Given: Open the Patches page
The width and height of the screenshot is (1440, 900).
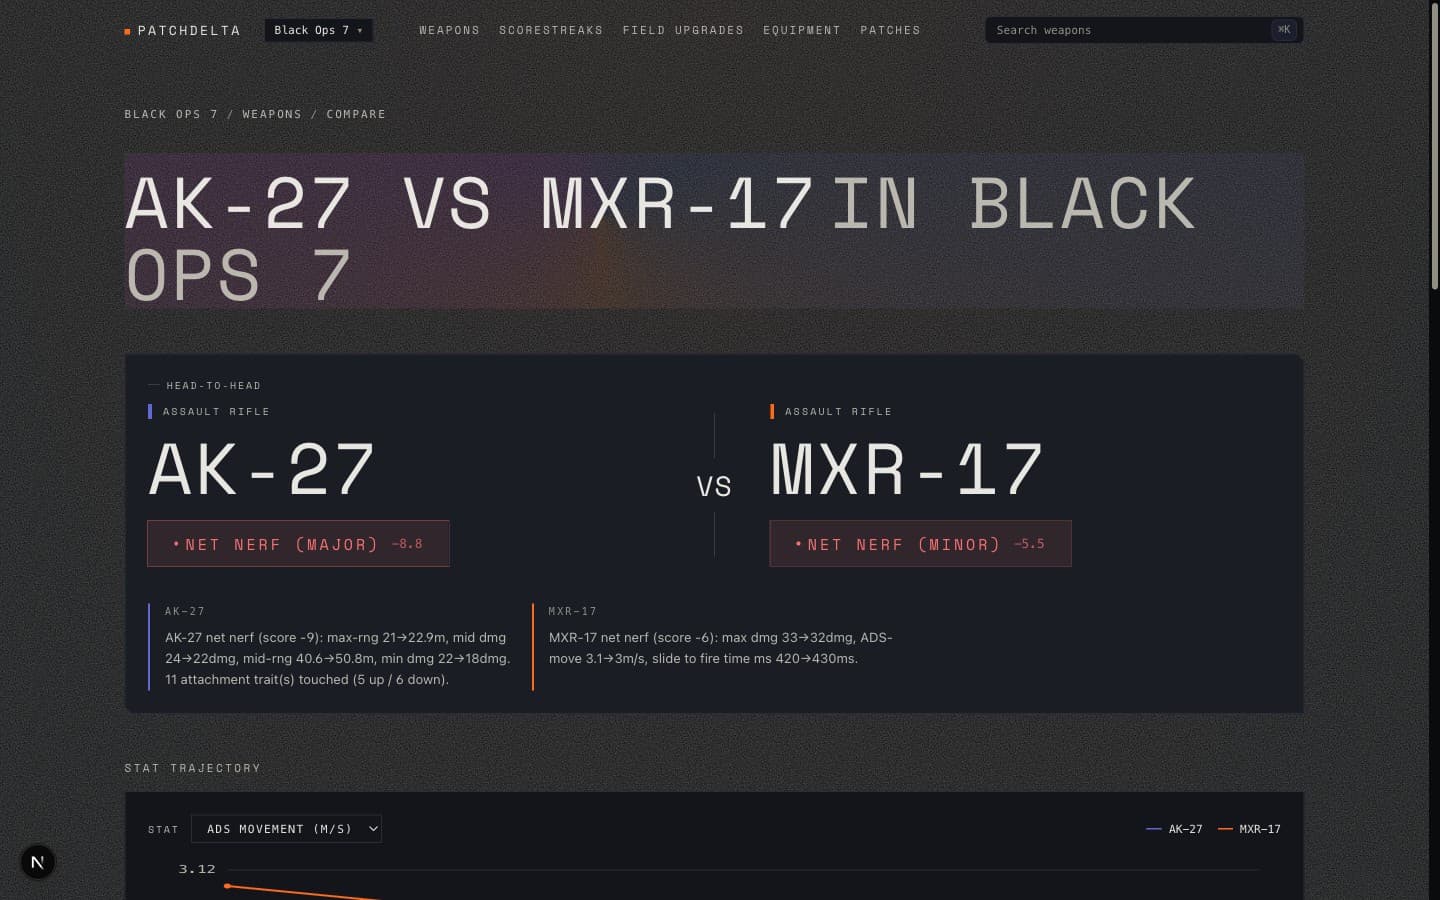Looking at the screenshot, I should 890,30.
